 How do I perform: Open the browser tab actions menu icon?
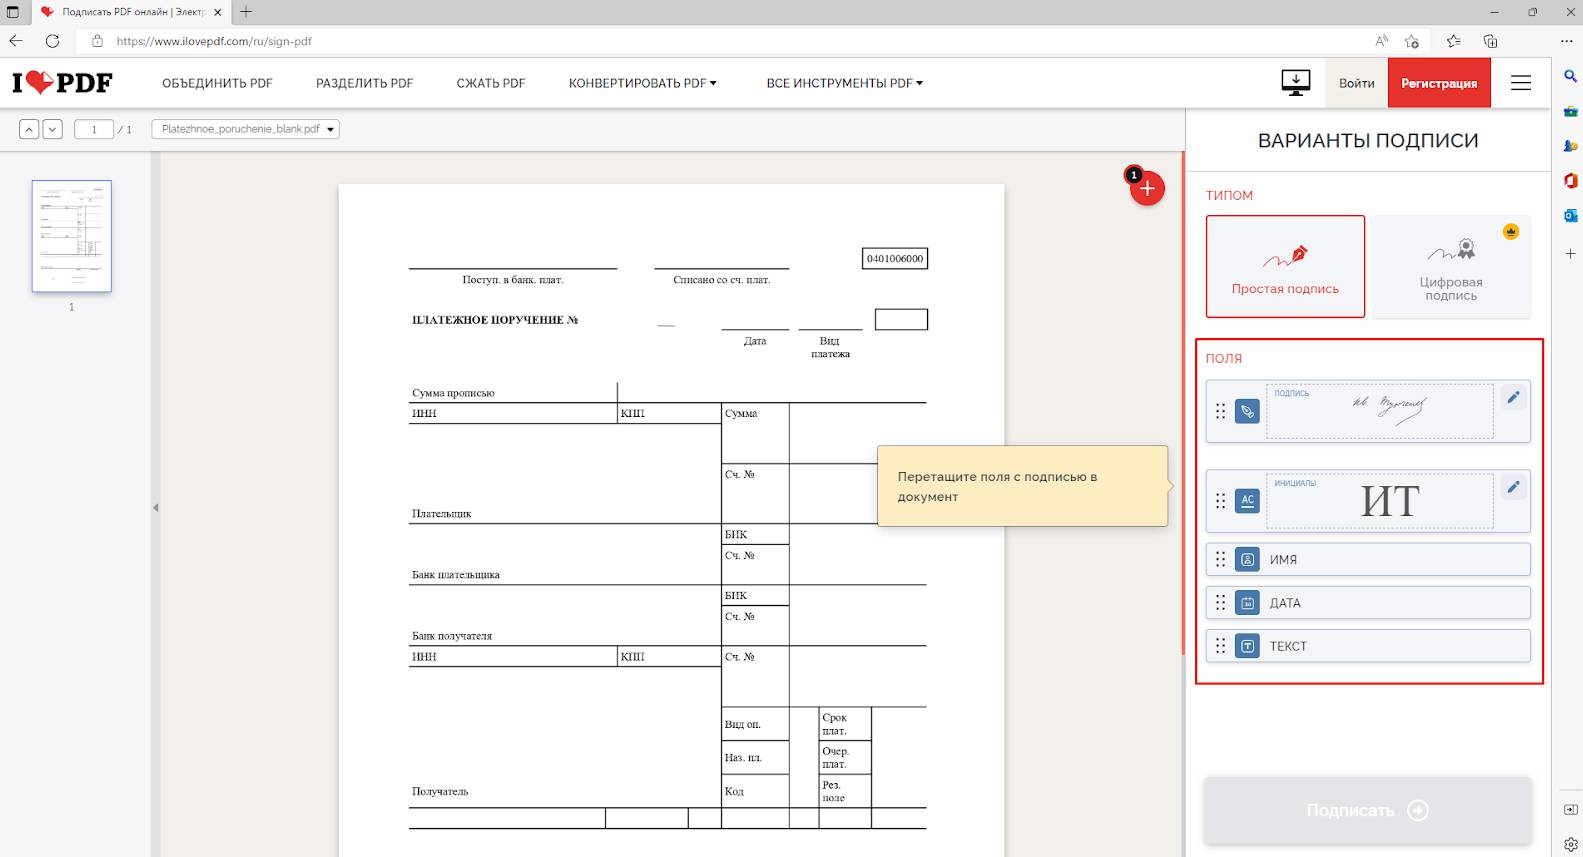point(12,12)
